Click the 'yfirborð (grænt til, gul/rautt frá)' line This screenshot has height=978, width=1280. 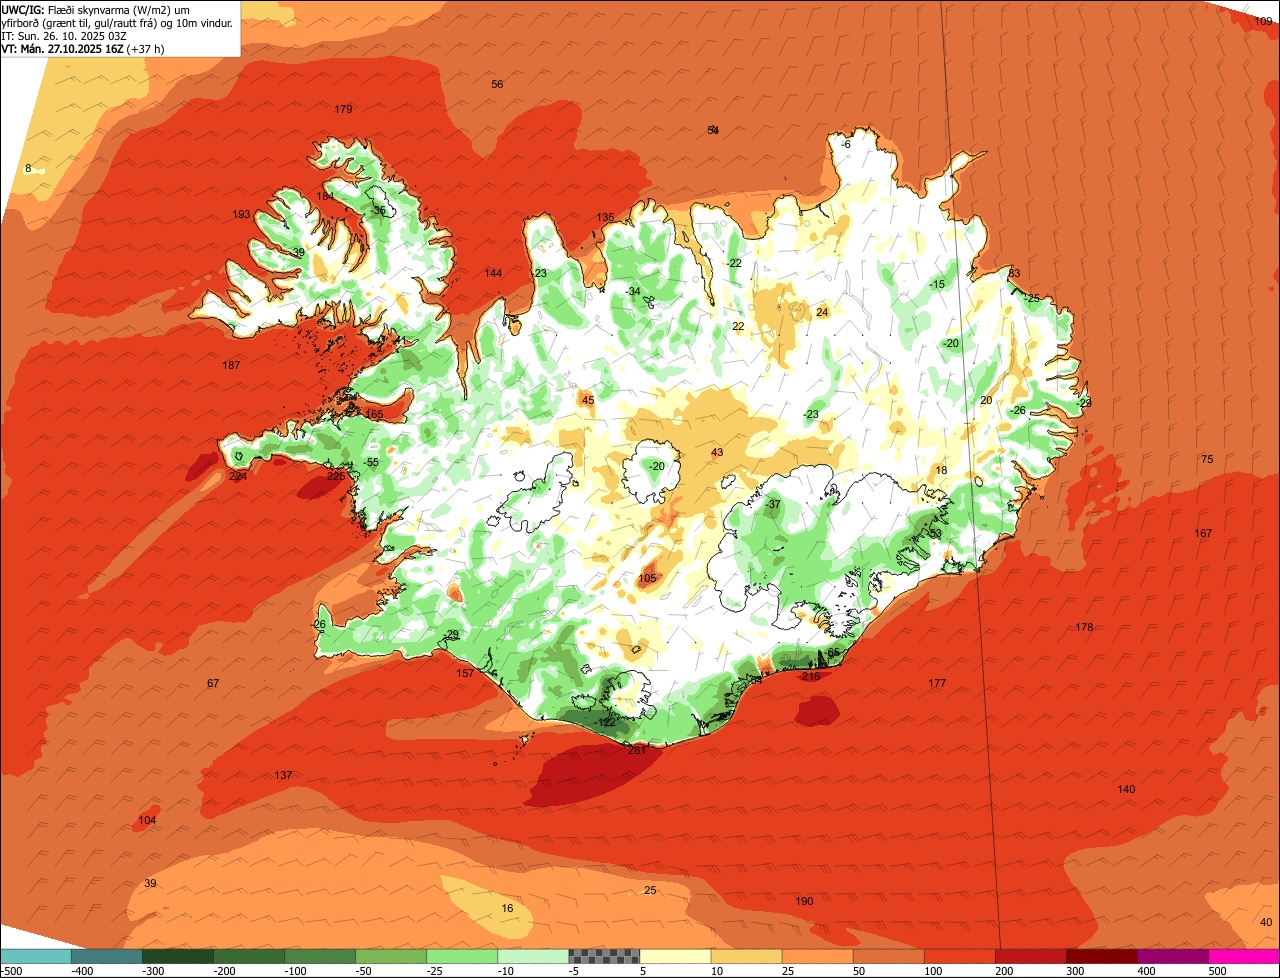click(117, 22)
